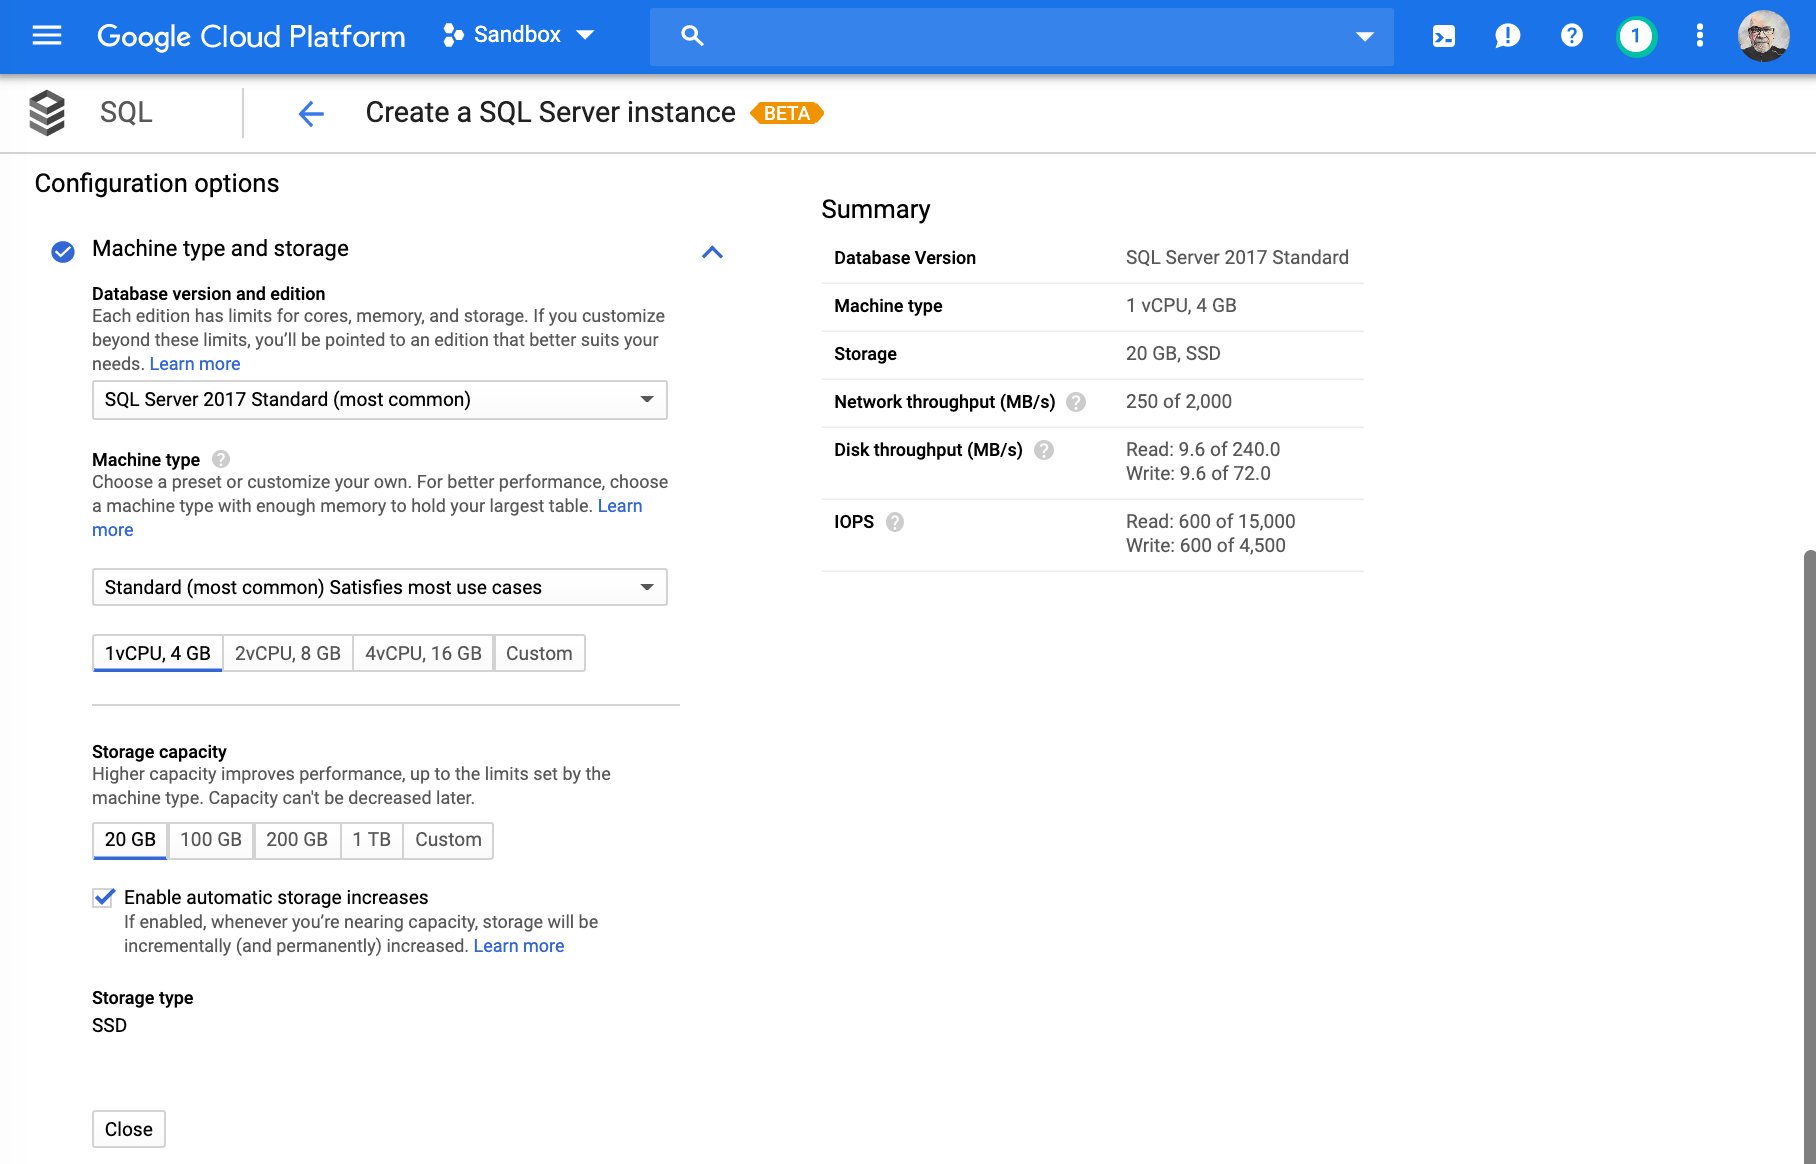Open the three-dot settings menu
This screenshot has height=1164, width=1816.
tap(1699, 36)
